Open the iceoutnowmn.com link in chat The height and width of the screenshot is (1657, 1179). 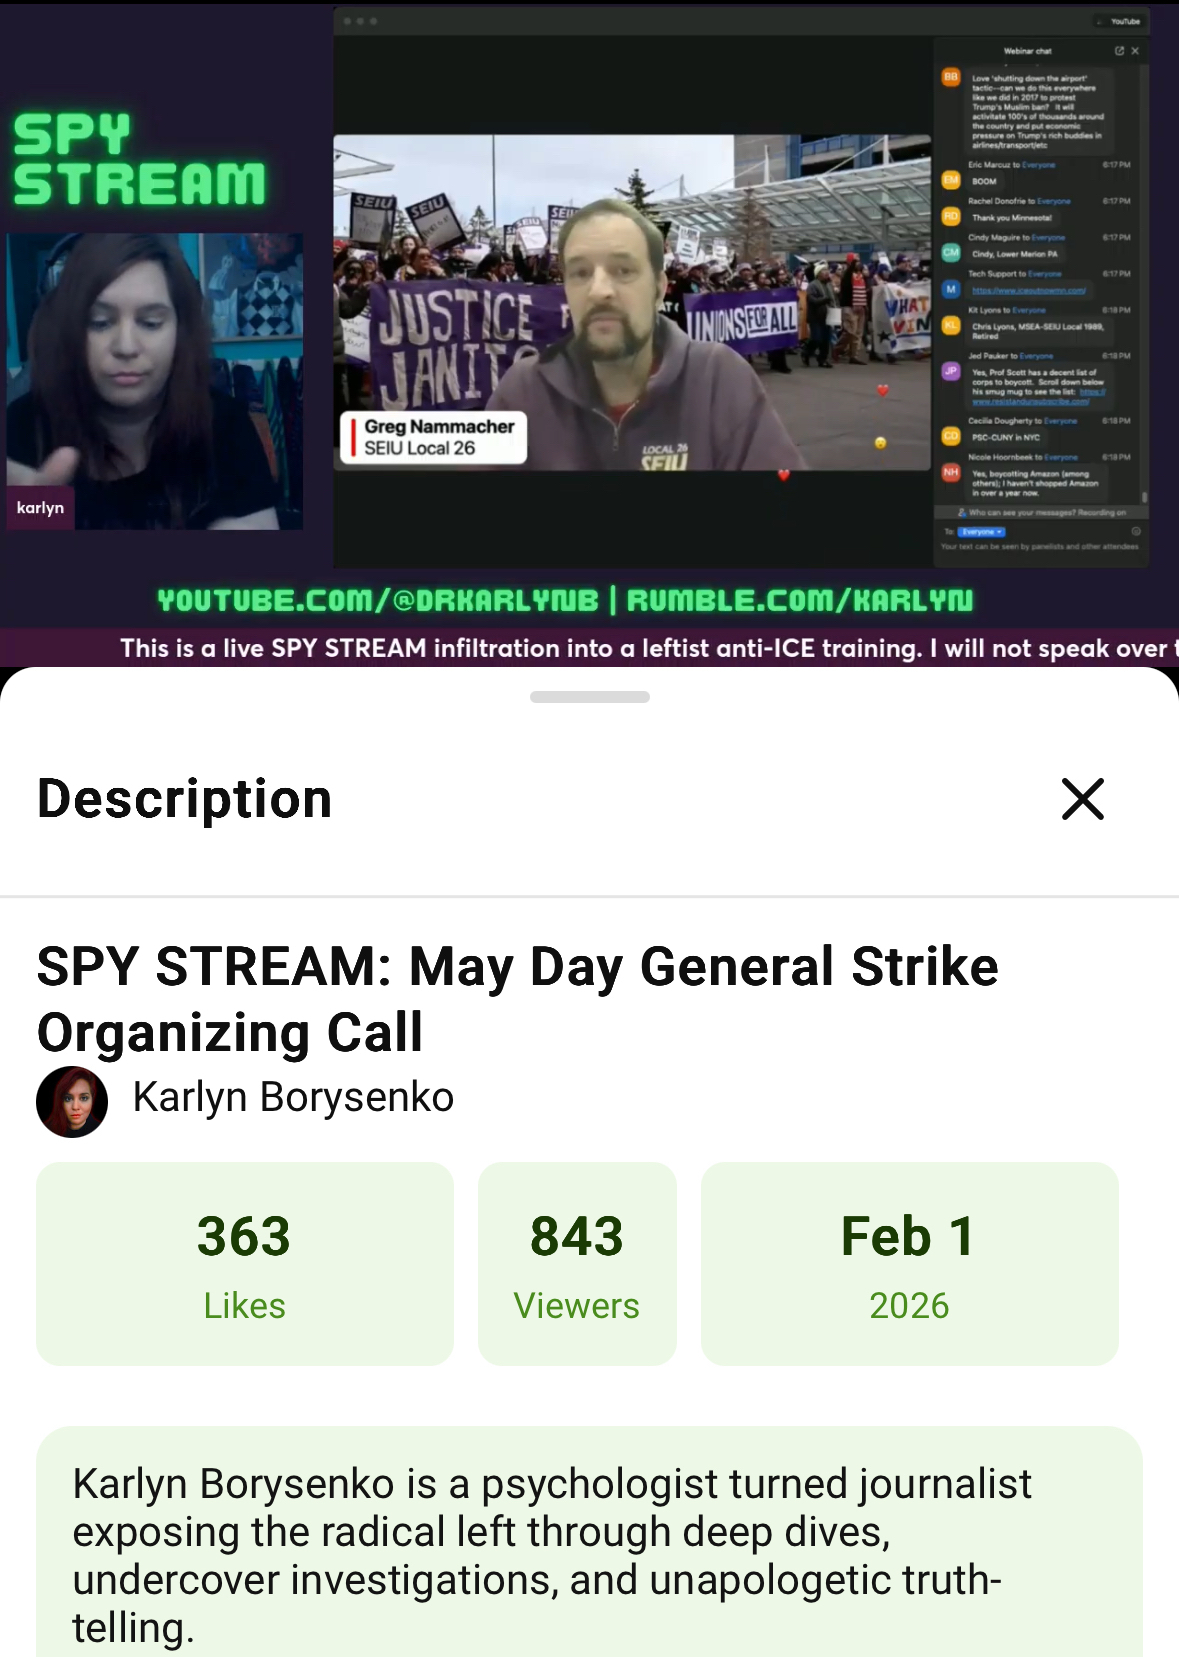click(x=1029, y=290)
